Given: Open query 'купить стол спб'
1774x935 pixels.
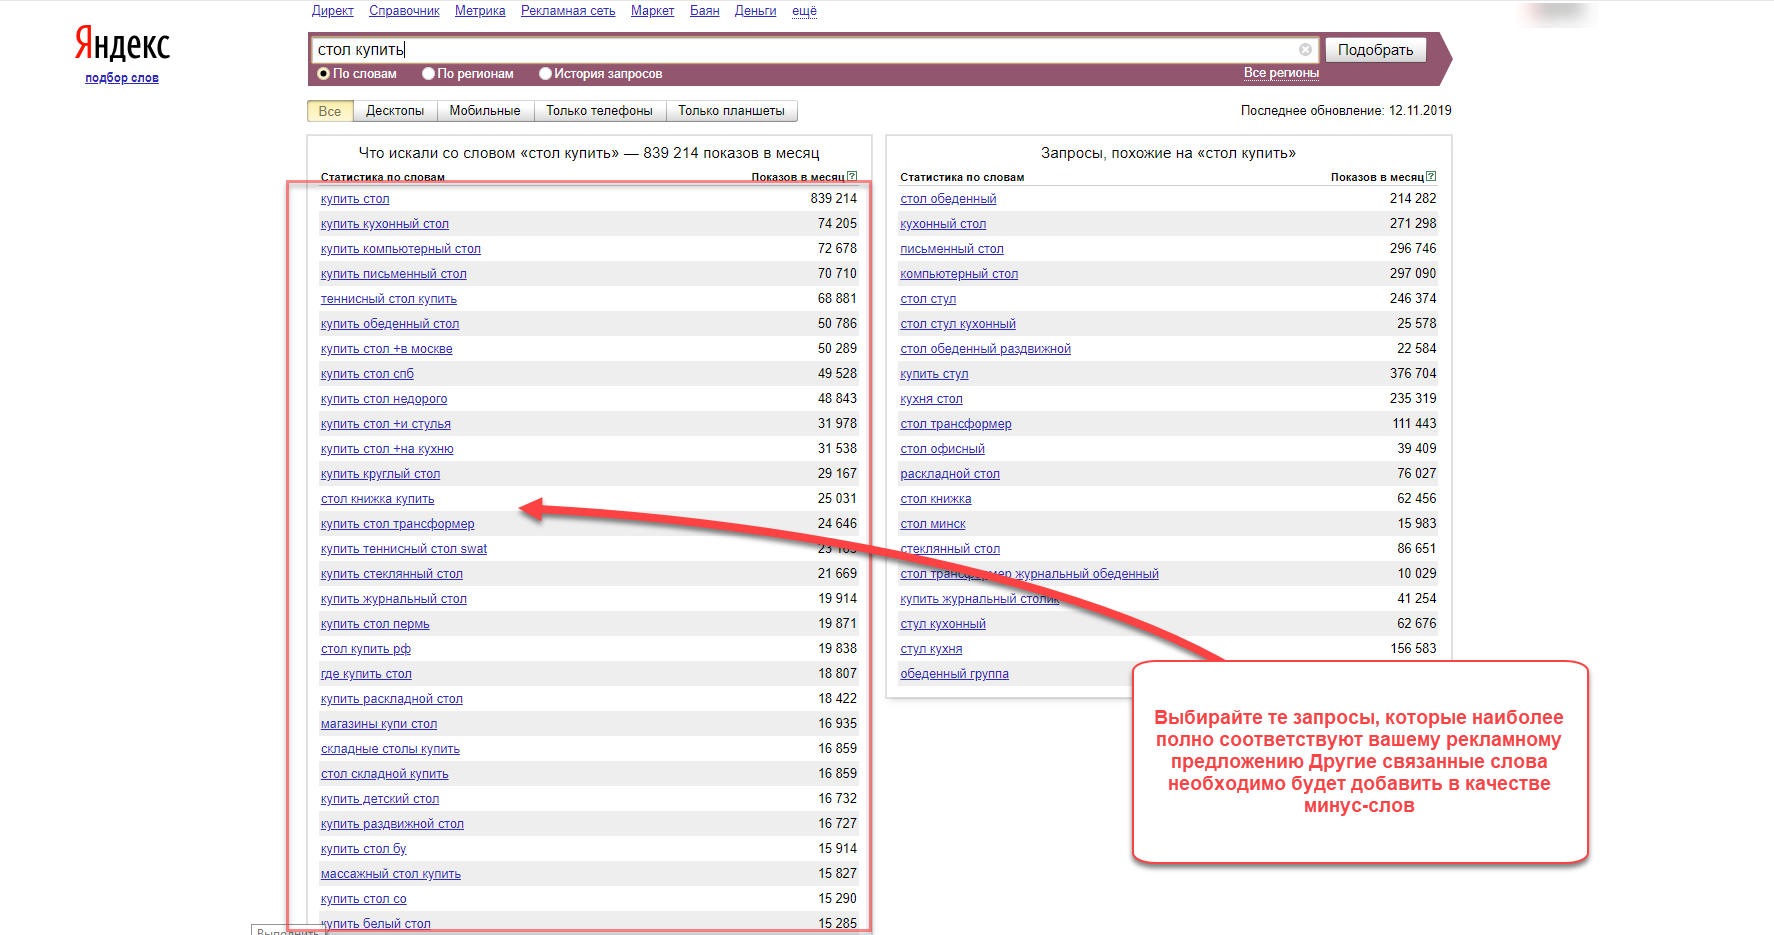Looking at the screenshot, I should [x=367, y=374].
